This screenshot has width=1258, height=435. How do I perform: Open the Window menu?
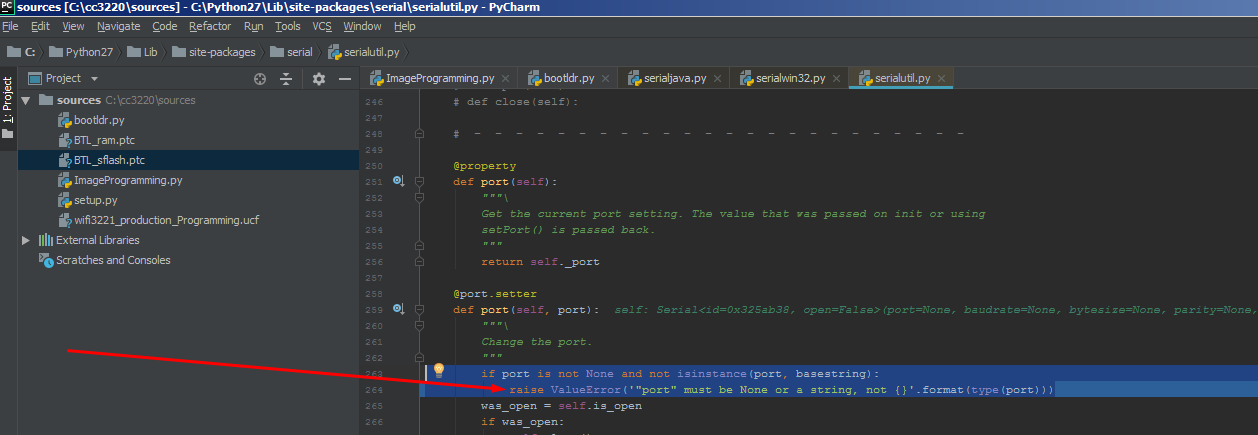tap(362, 26)
